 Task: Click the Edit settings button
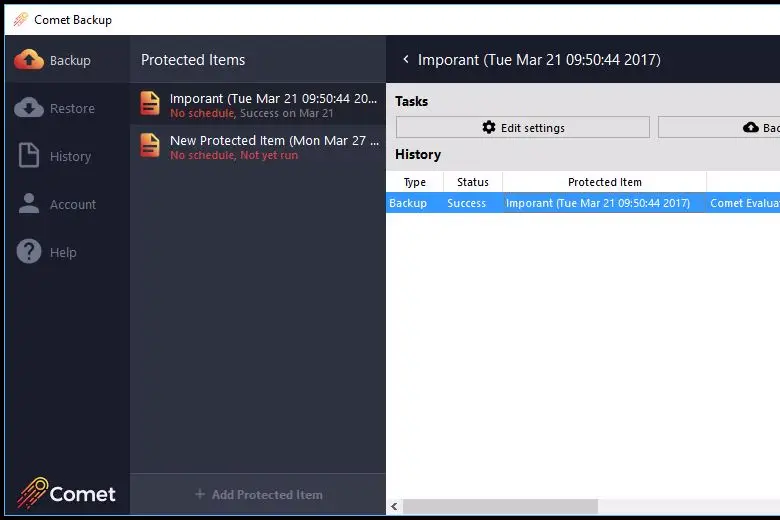point(523,127)
